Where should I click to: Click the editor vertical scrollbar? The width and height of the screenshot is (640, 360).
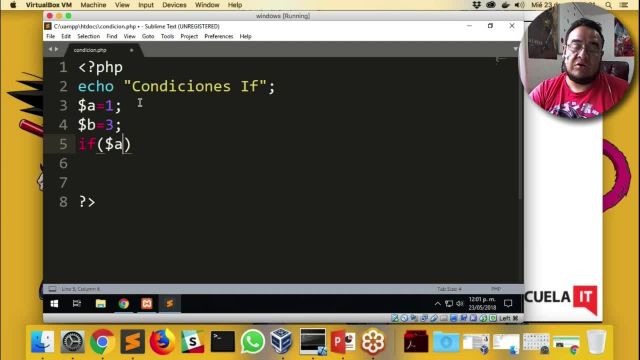coord(520,129)
